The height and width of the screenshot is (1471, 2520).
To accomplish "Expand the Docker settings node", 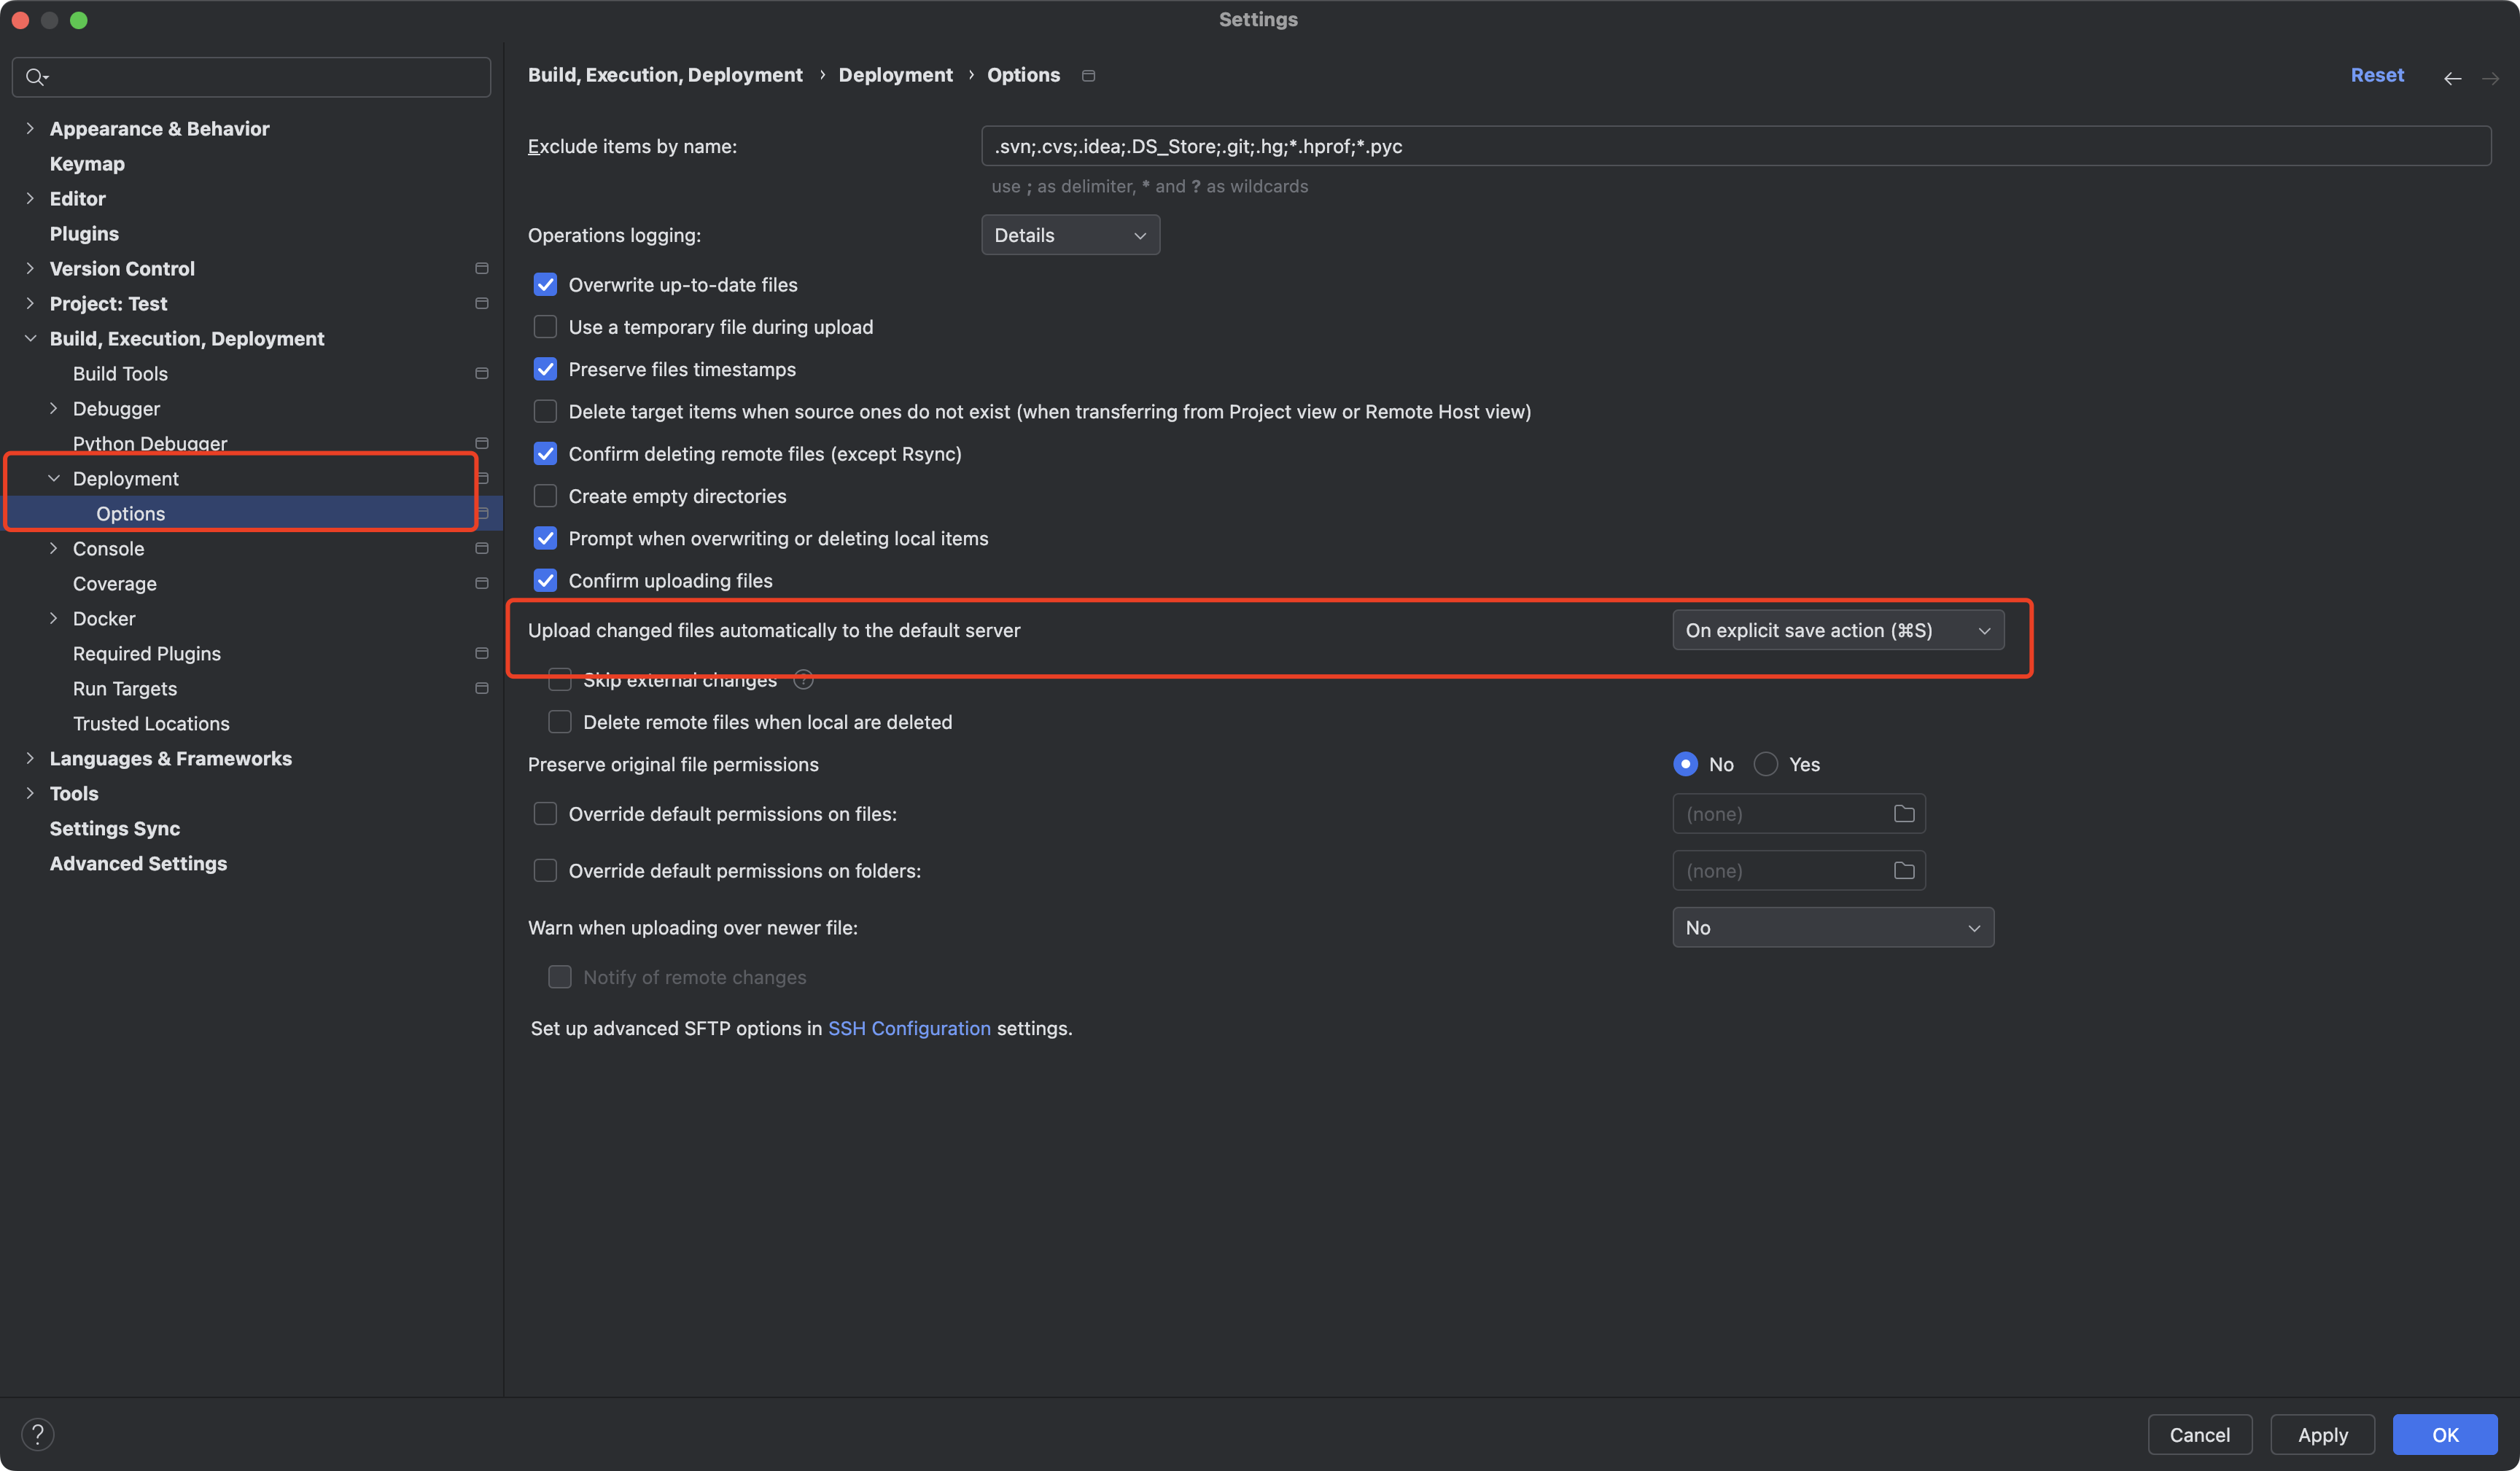I will [54, 619].
